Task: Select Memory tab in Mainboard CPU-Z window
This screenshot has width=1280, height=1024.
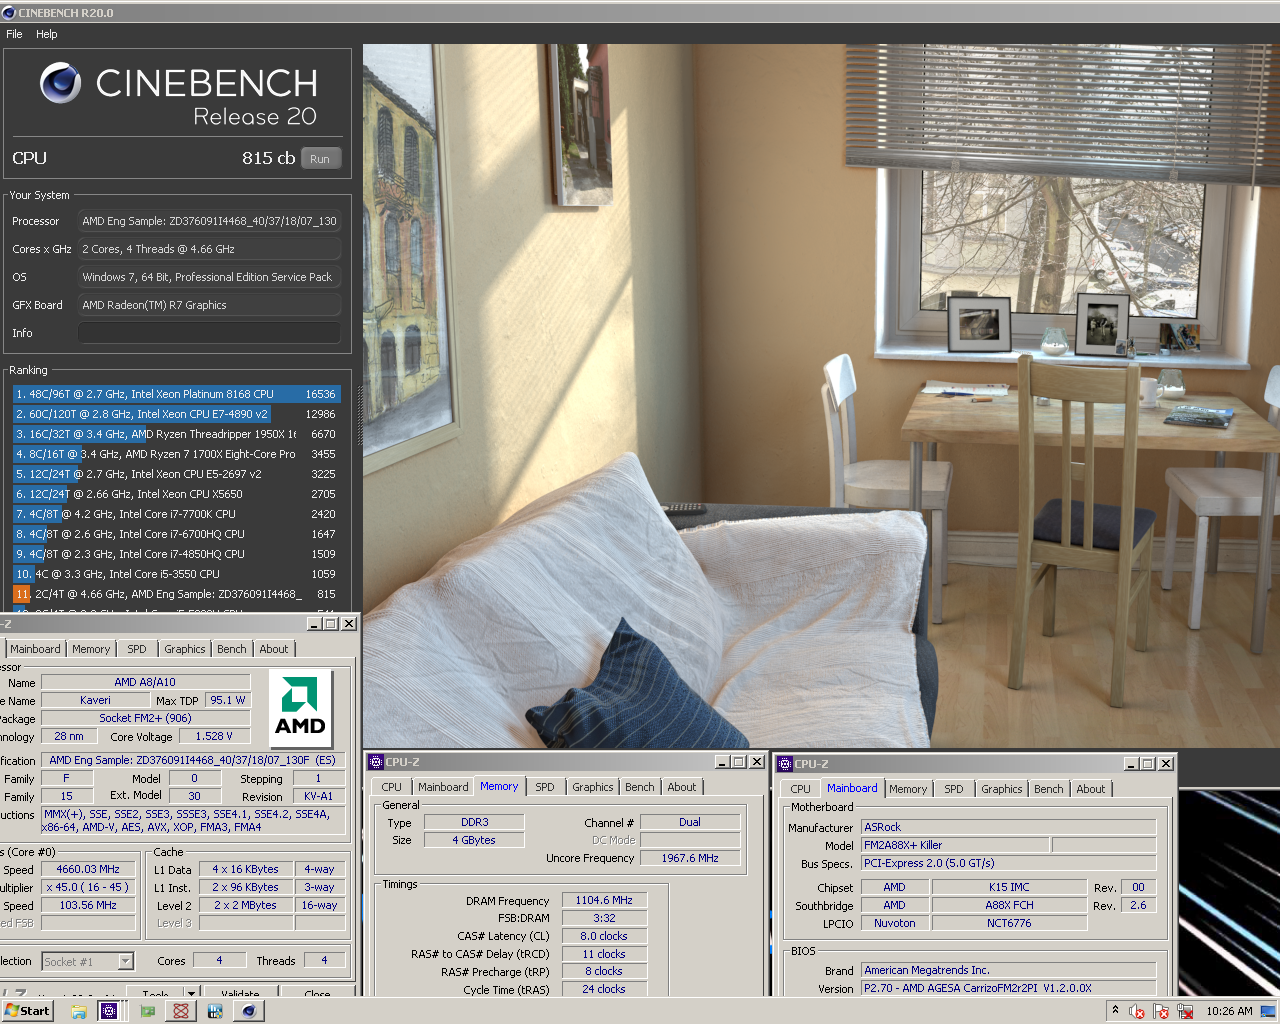Action: click(908, 789)
